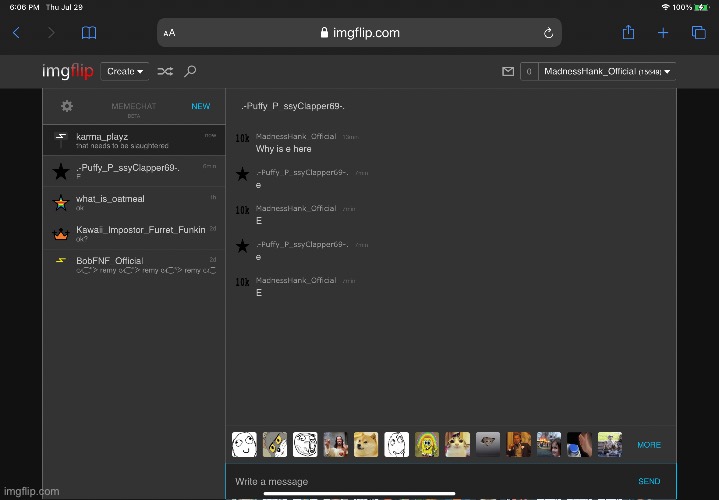The image size is (719, 500).
Task: Open the mail notifications envelope icon
Action: pyautogui.click(x=507, y=72)
